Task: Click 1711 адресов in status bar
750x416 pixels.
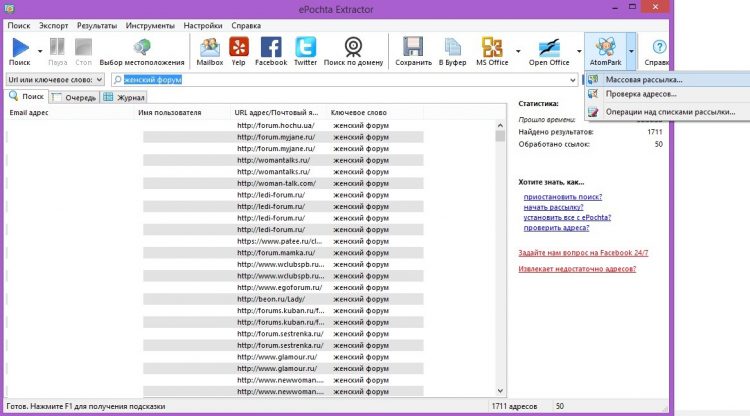Action: click(514, 406)
